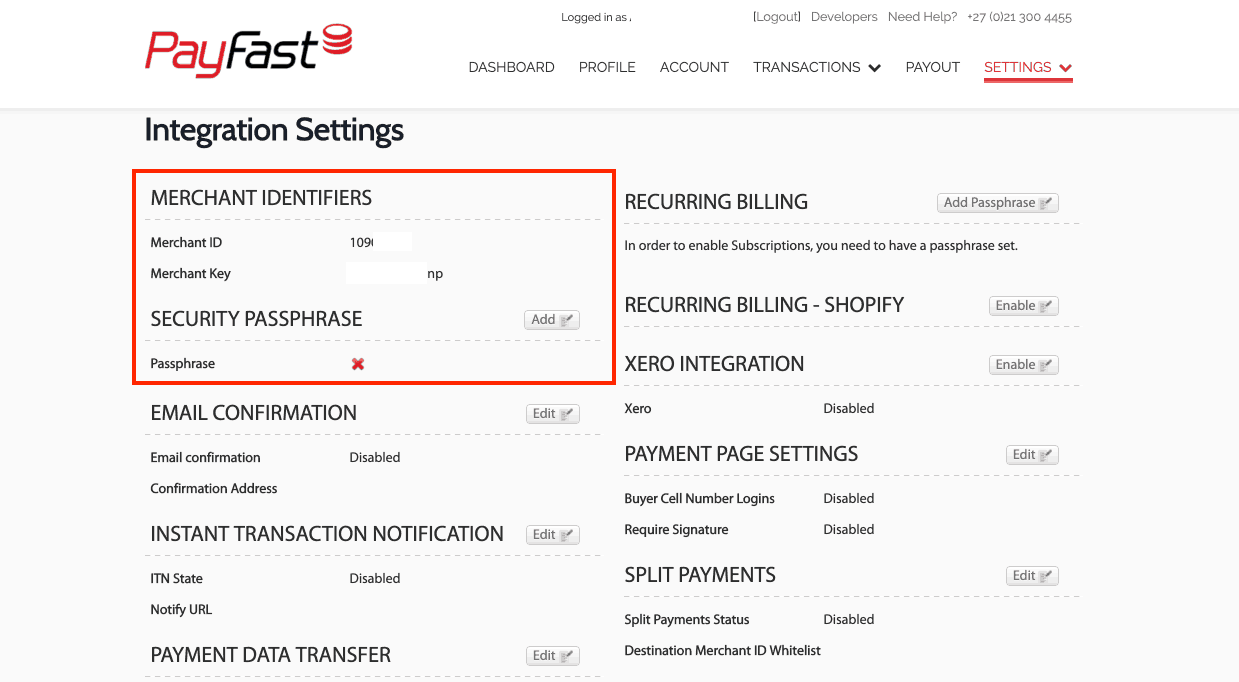This screenshot has width=1239, height=682.
Task: Click the Email confirmation Disabled value
Action: [x=375, y=457]
